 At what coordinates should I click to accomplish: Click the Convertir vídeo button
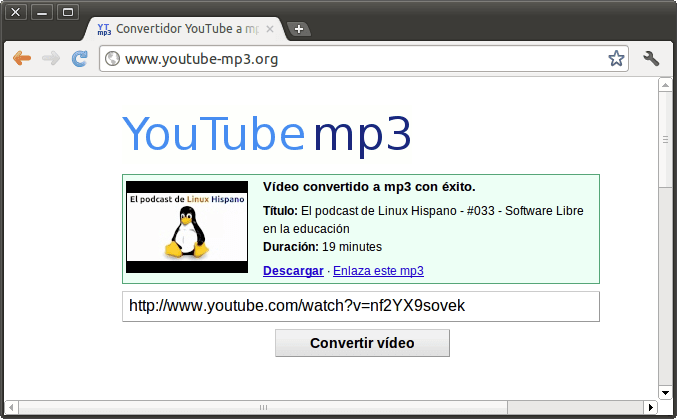click(362, 343)
